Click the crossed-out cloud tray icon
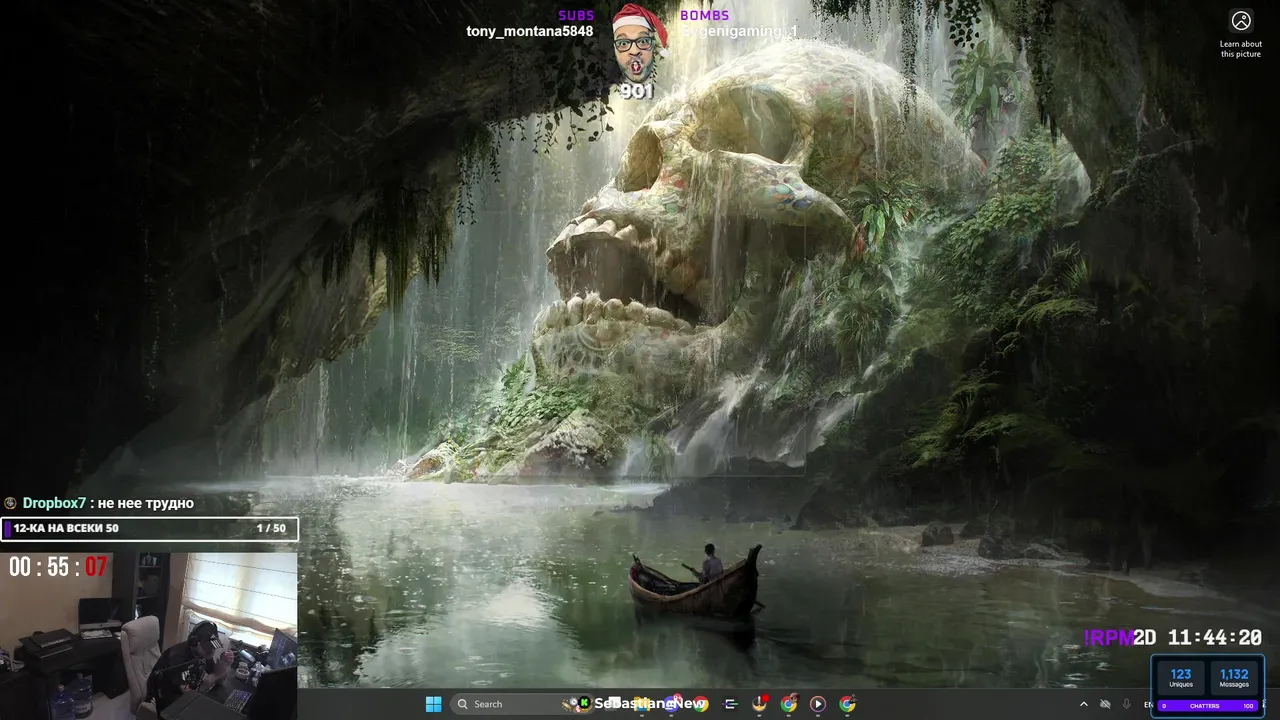 [x=1105, y=705]
